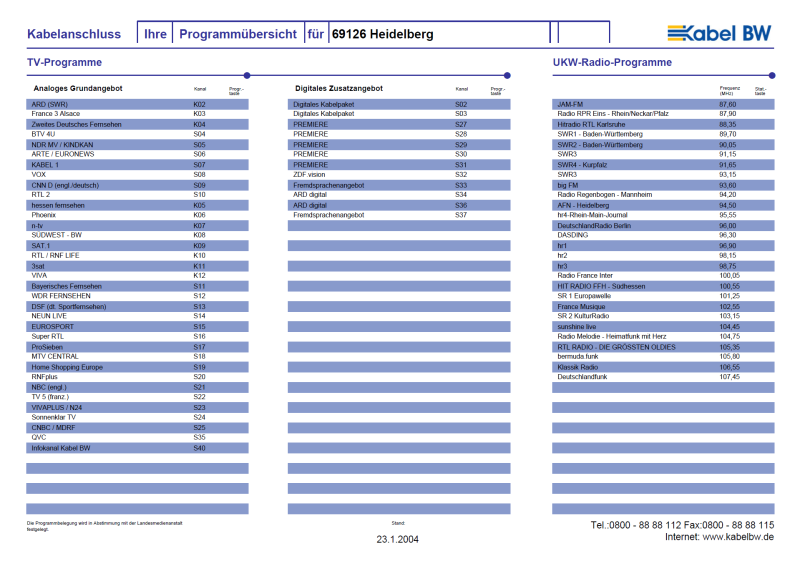The width and height of the screenshot is (800, 566).
Task: Click the date 23.1.2004
Action: click(397, 539)
